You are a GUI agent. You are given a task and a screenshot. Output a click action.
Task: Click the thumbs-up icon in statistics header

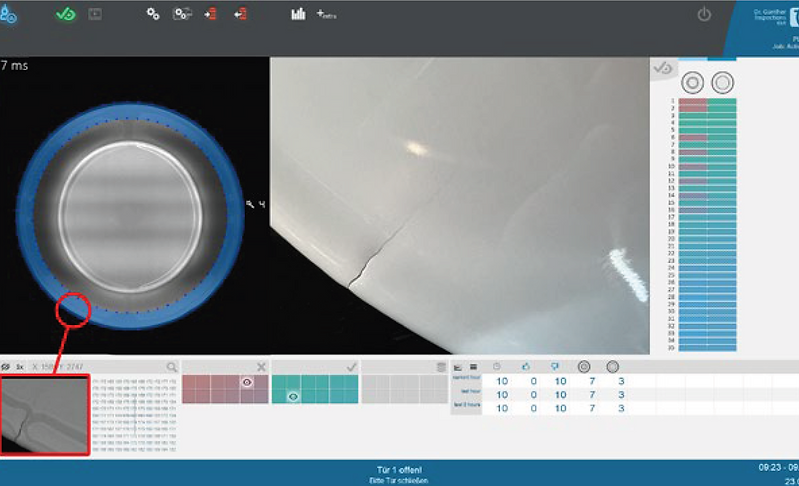coord(526,367)
